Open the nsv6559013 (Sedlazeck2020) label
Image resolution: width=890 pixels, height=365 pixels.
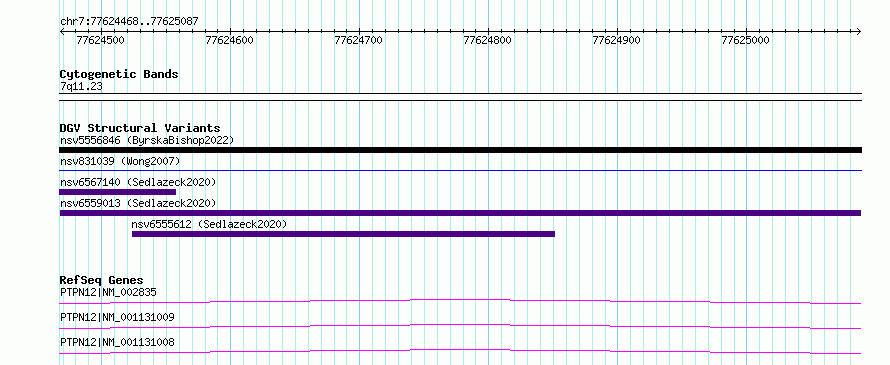click(138, 203)
